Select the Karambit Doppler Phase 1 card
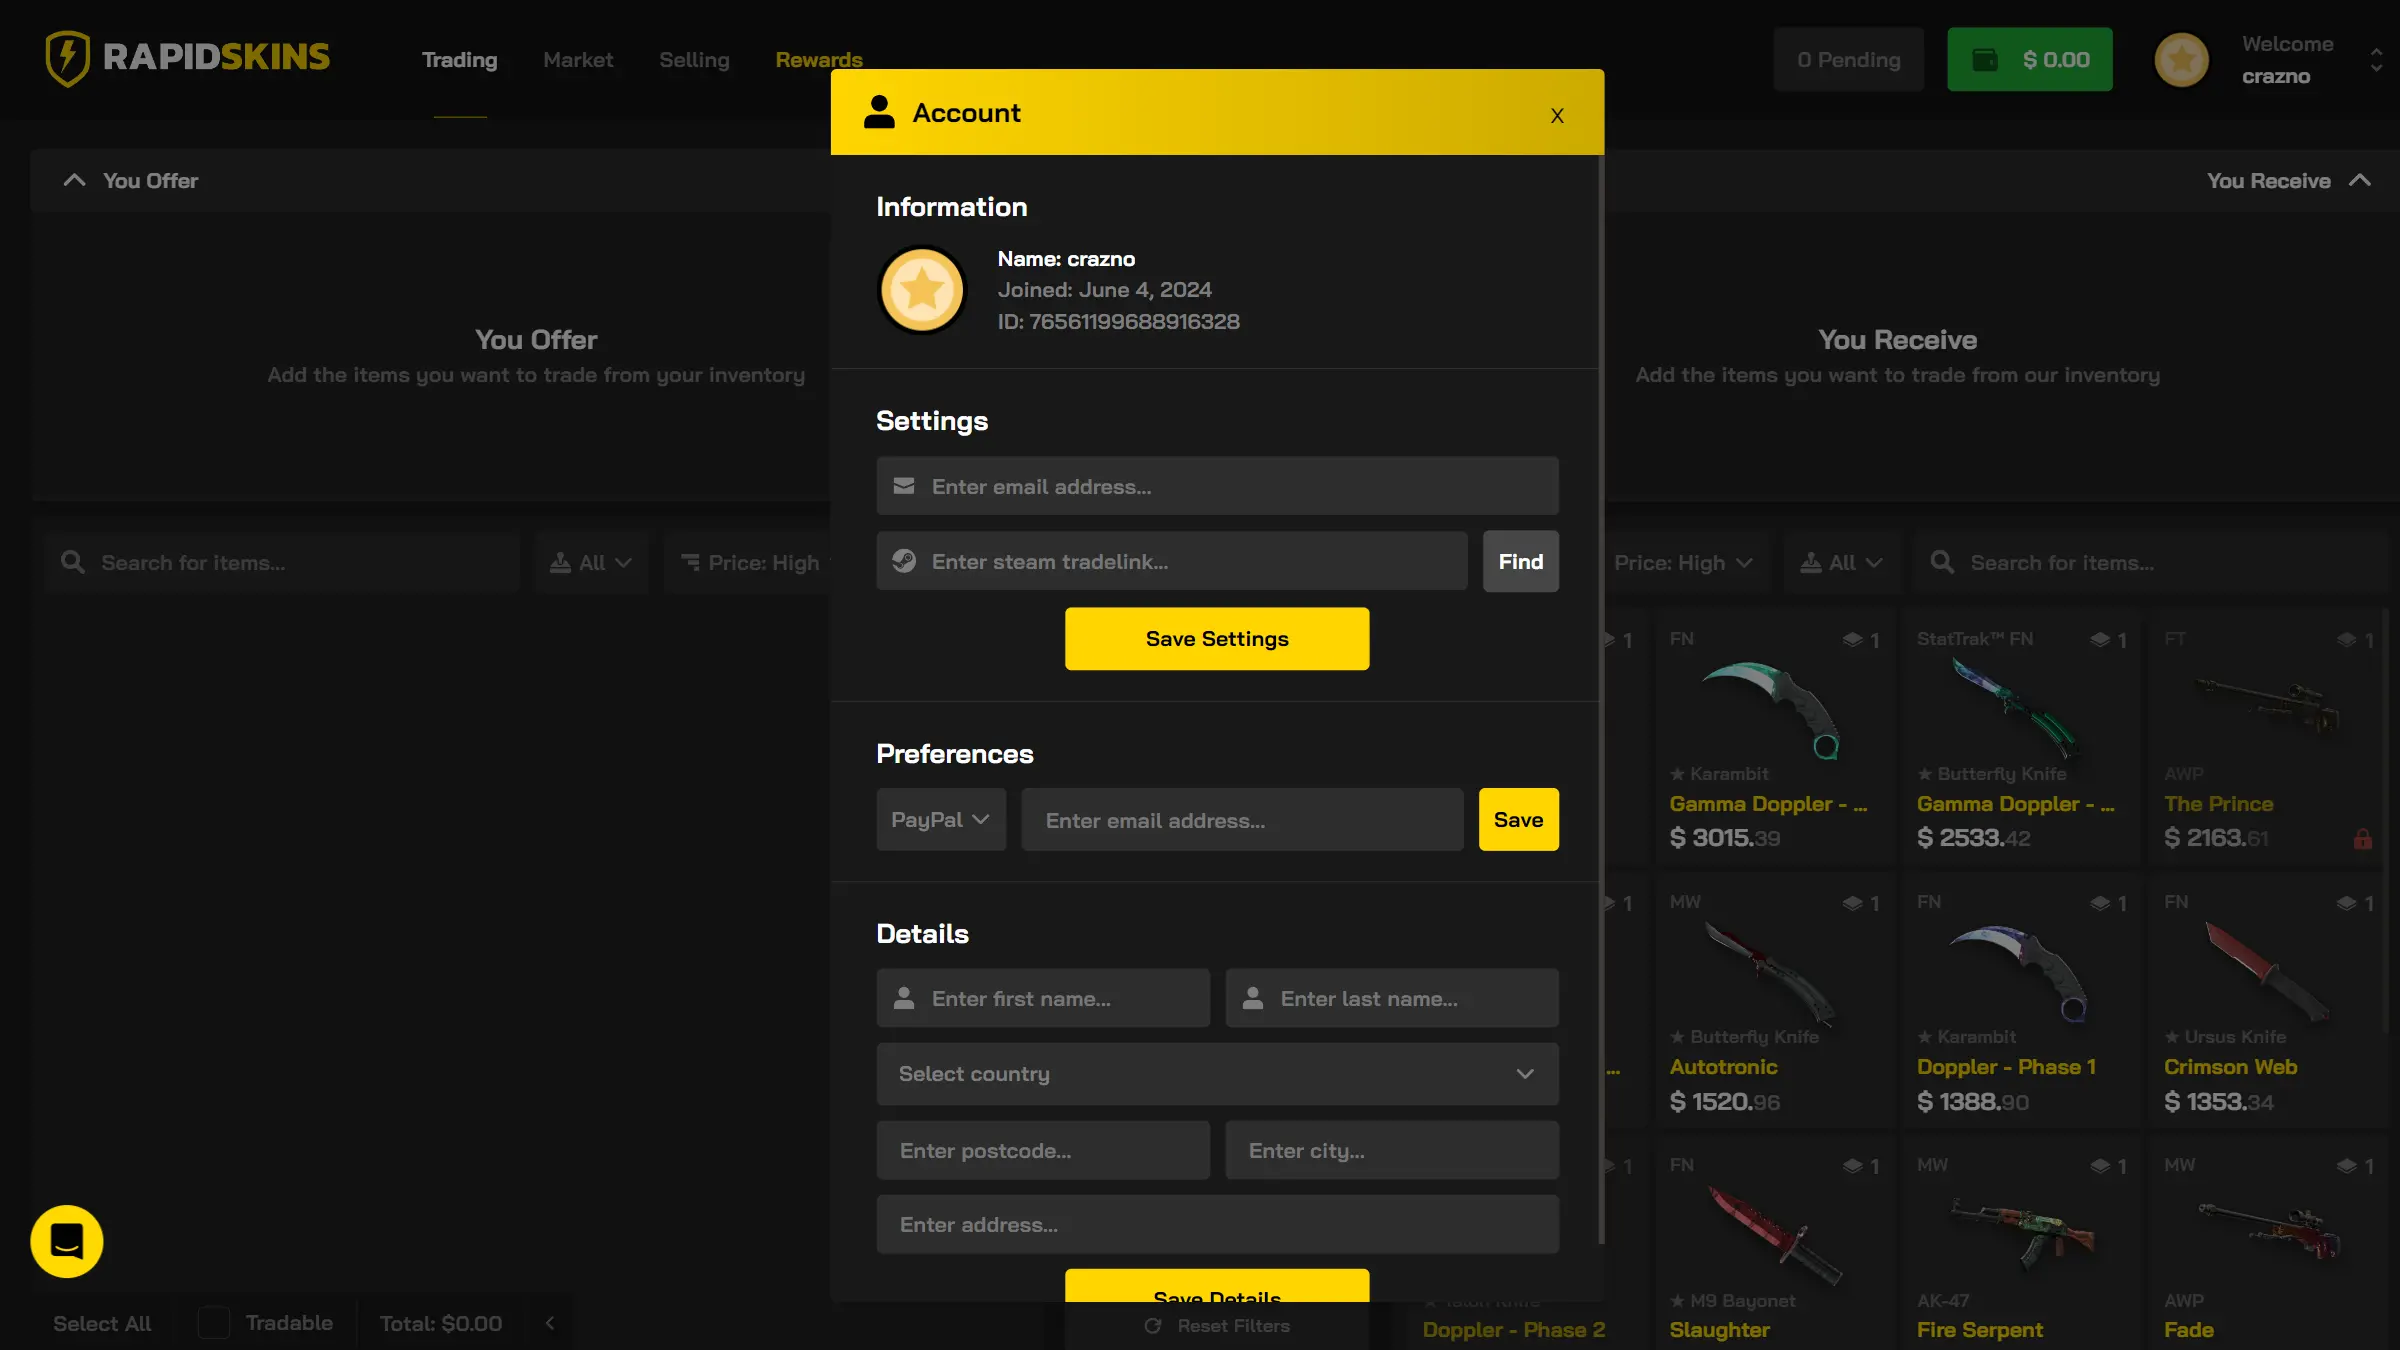 pyautogui.click(x=2022, y=1000)
